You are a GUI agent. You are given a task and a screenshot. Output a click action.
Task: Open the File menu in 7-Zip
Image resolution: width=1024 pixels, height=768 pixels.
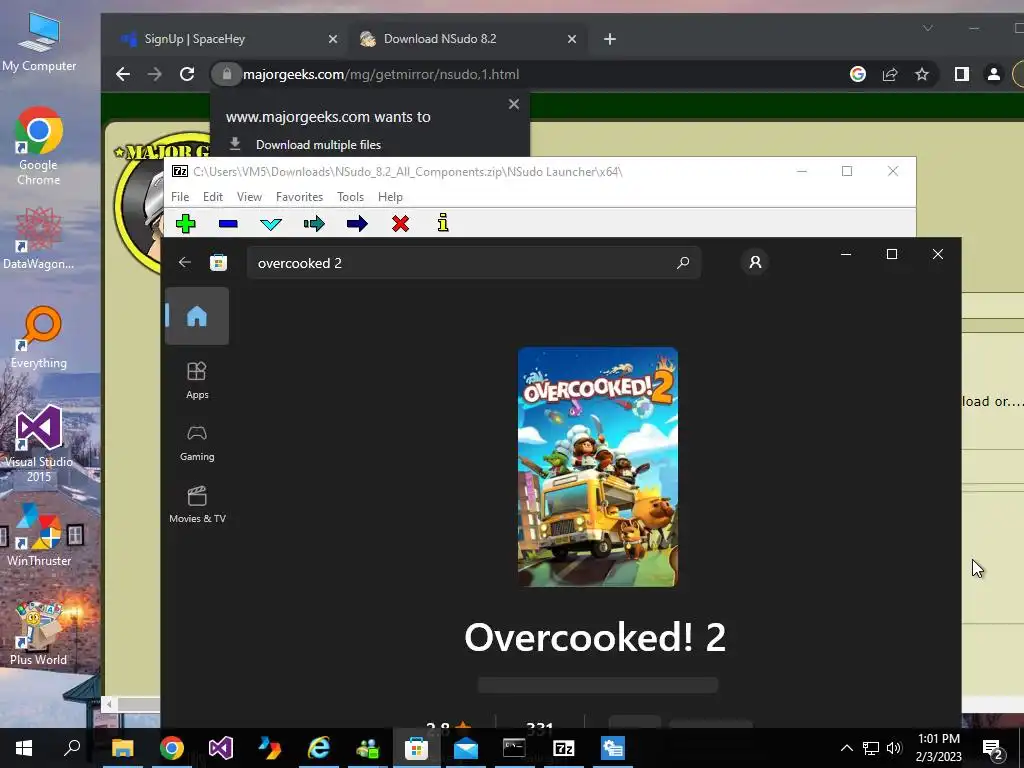click(180, 197)
